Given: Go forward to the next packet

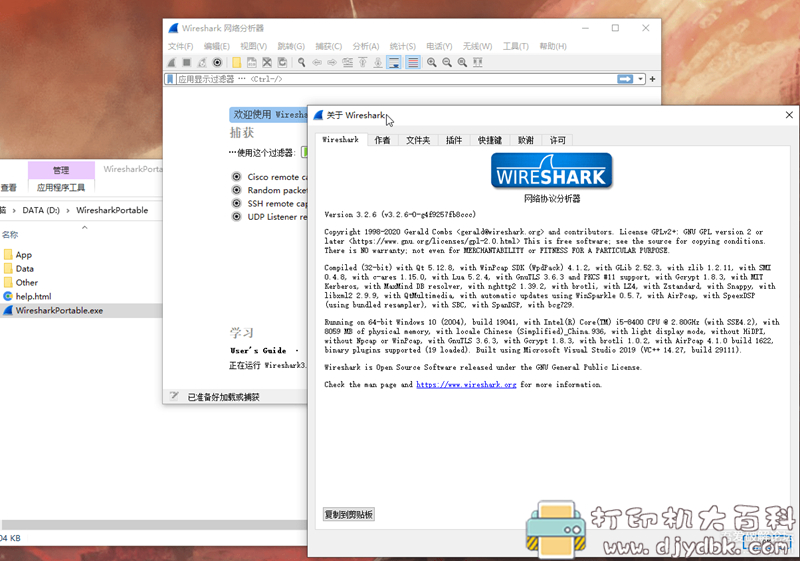Looking at the screenshot, I should coord(332,62).
